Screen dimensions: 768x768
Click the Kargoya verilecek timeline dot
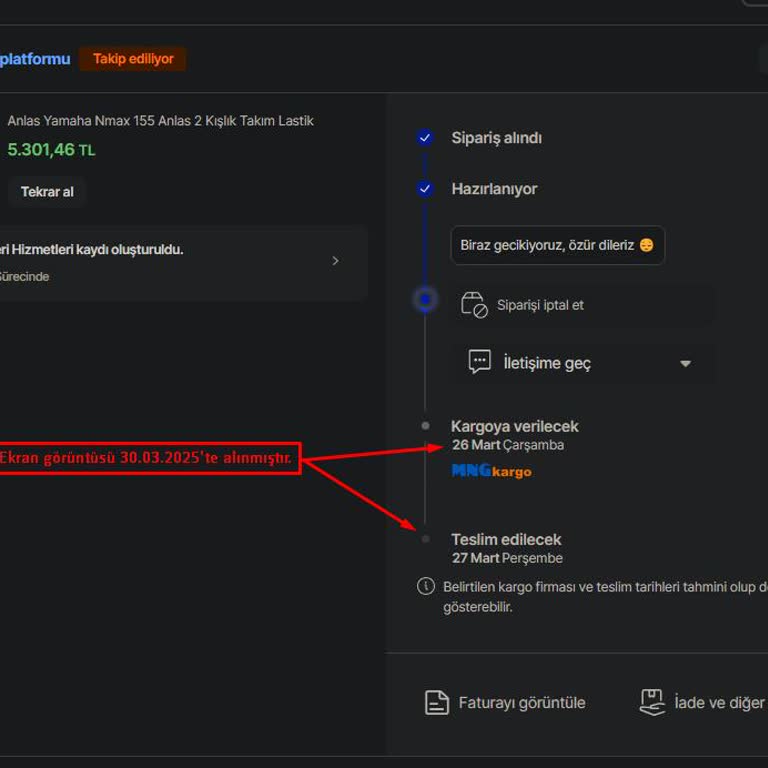tap(425, 426)
